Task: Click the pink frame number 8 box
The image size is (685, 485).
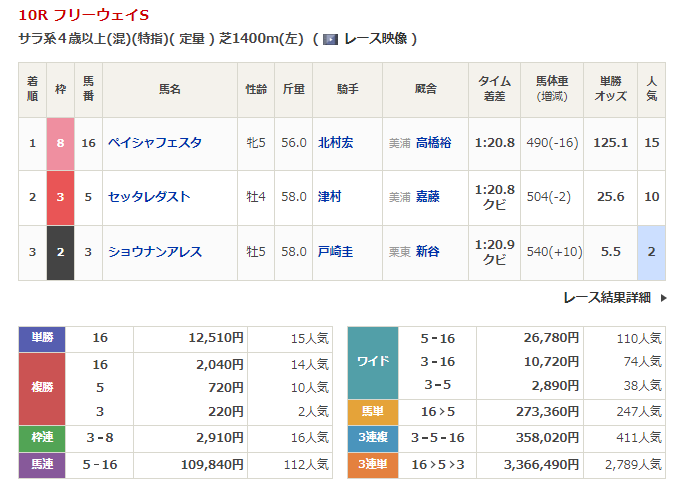Action: (x=60, y=143)
